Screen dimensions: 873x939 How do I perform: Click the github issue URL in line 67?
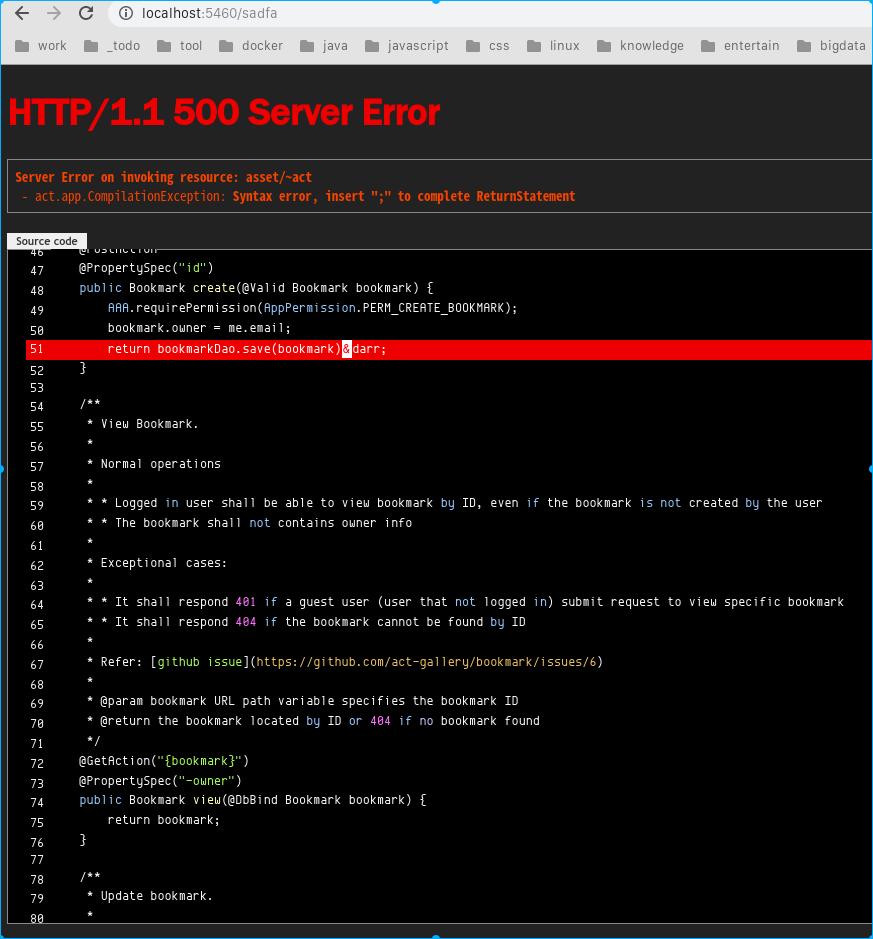(x=426, y=662)
